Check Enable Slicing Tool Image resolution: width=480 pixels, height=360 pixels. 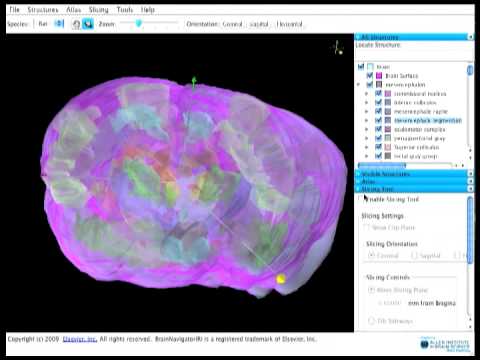tap(362, 199)
